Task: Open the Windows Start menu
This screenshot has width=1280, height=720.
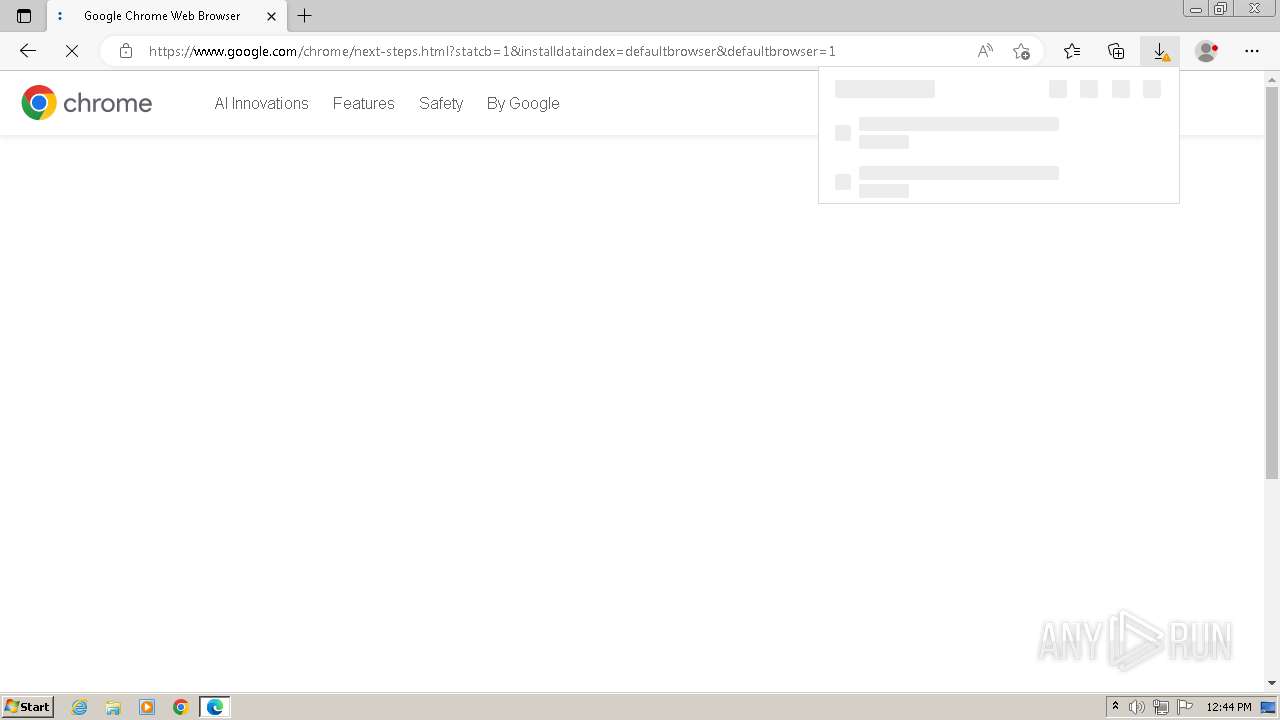Action: (x=28, y=707)
